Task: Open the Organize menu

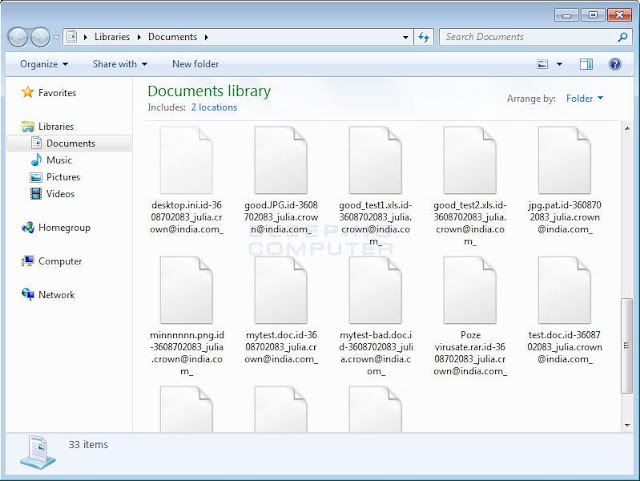Action: tap(44, 64)
